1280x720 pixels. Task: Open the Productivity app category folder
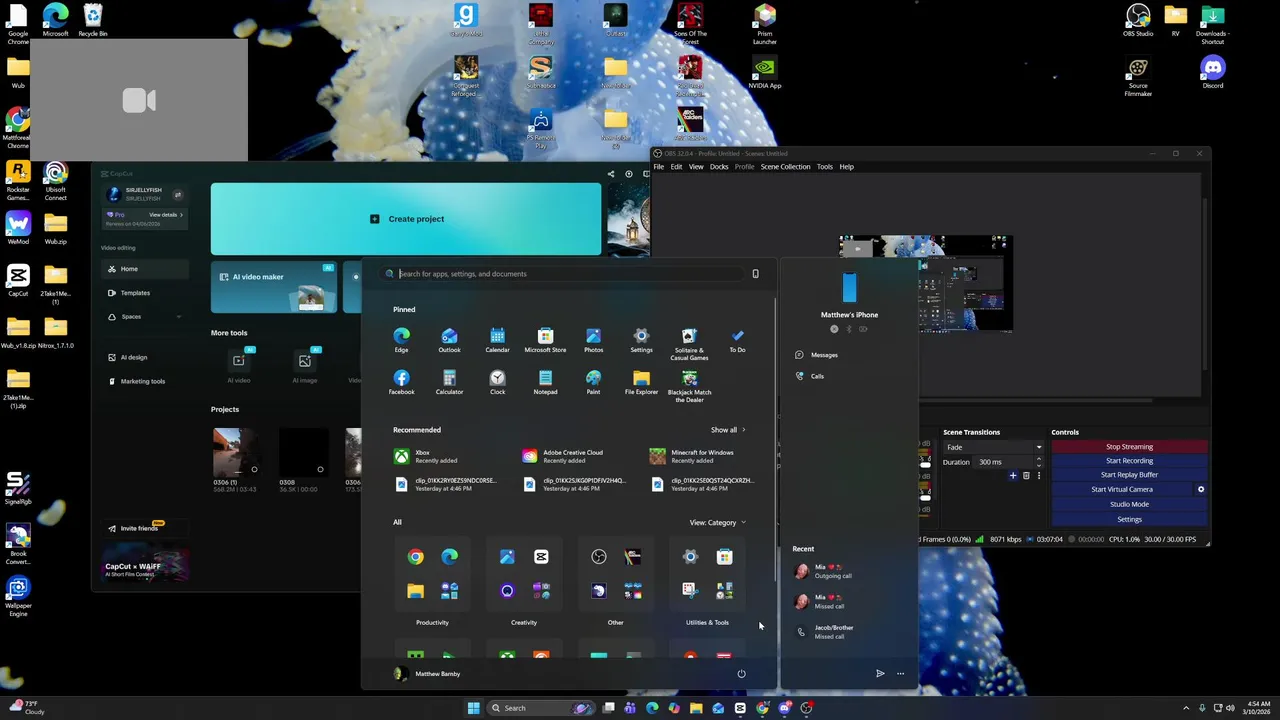[432, 574]
